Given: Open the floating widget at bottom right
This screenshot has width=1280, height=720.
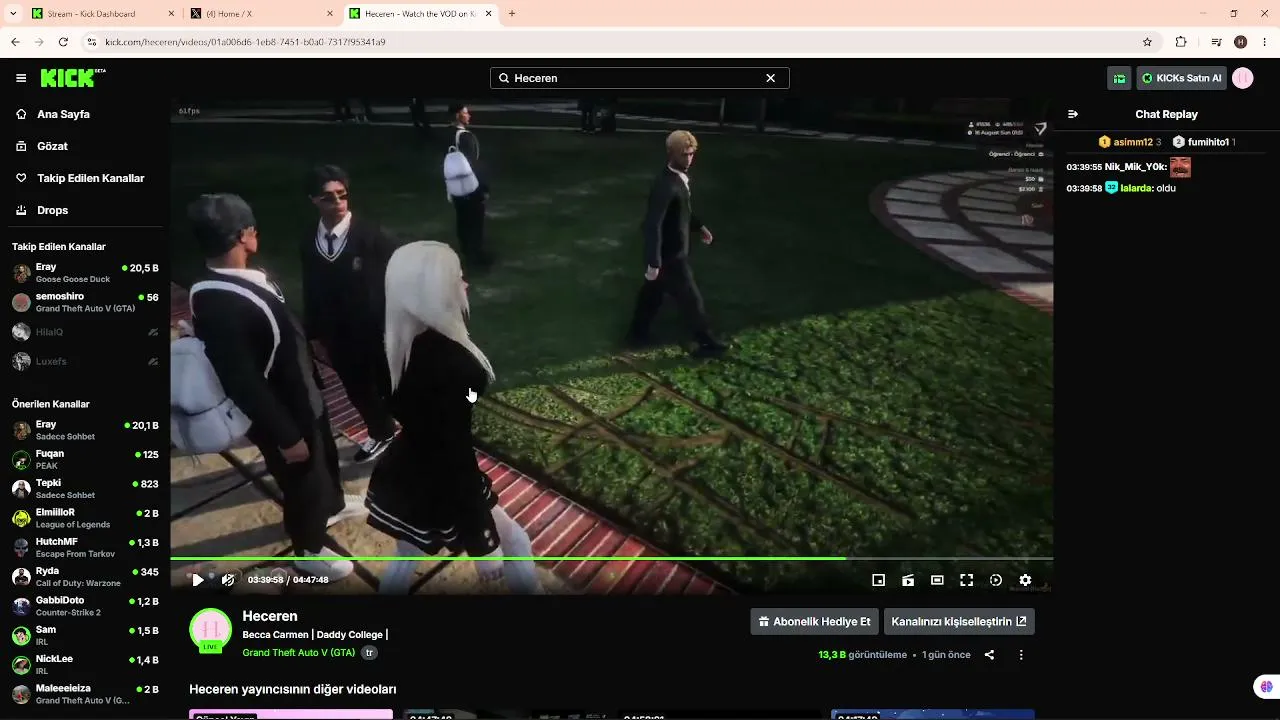Looking at the screenshot, I should (1265, 687).
